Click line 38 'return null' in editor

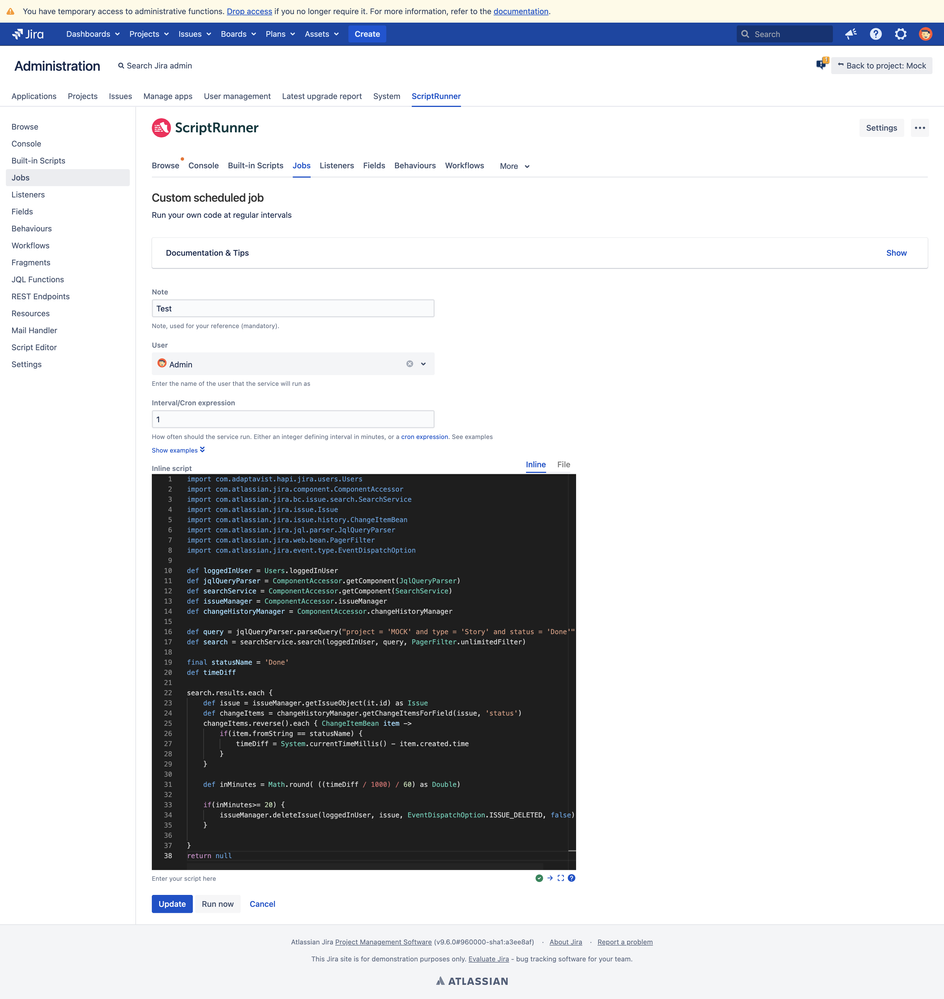[209, 856]
